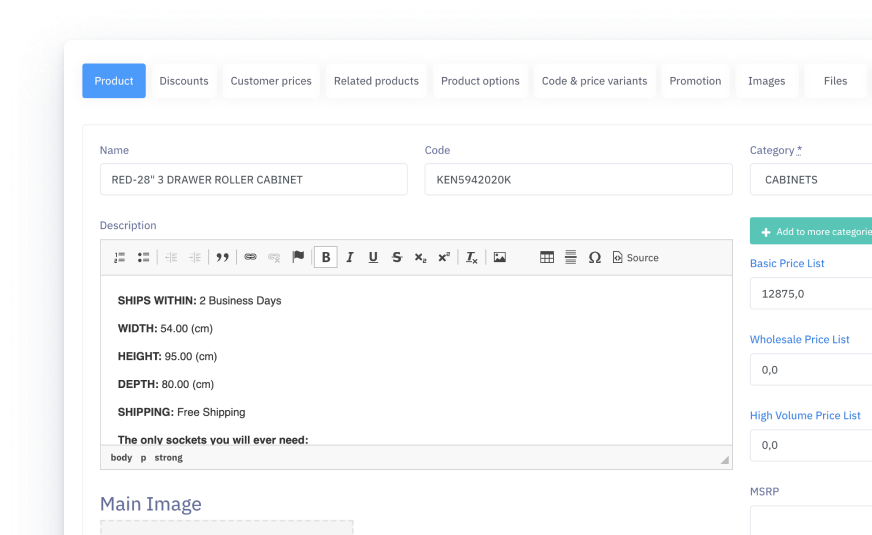Apply block quote formatting
872x535 pixels.
pos(222,257)
